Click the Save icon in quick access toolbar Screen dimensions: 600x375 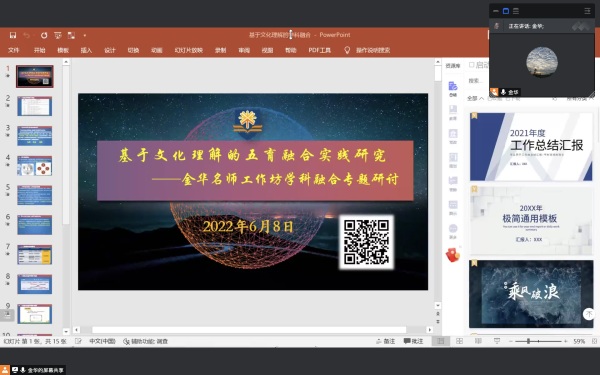(x=13, y=35)
